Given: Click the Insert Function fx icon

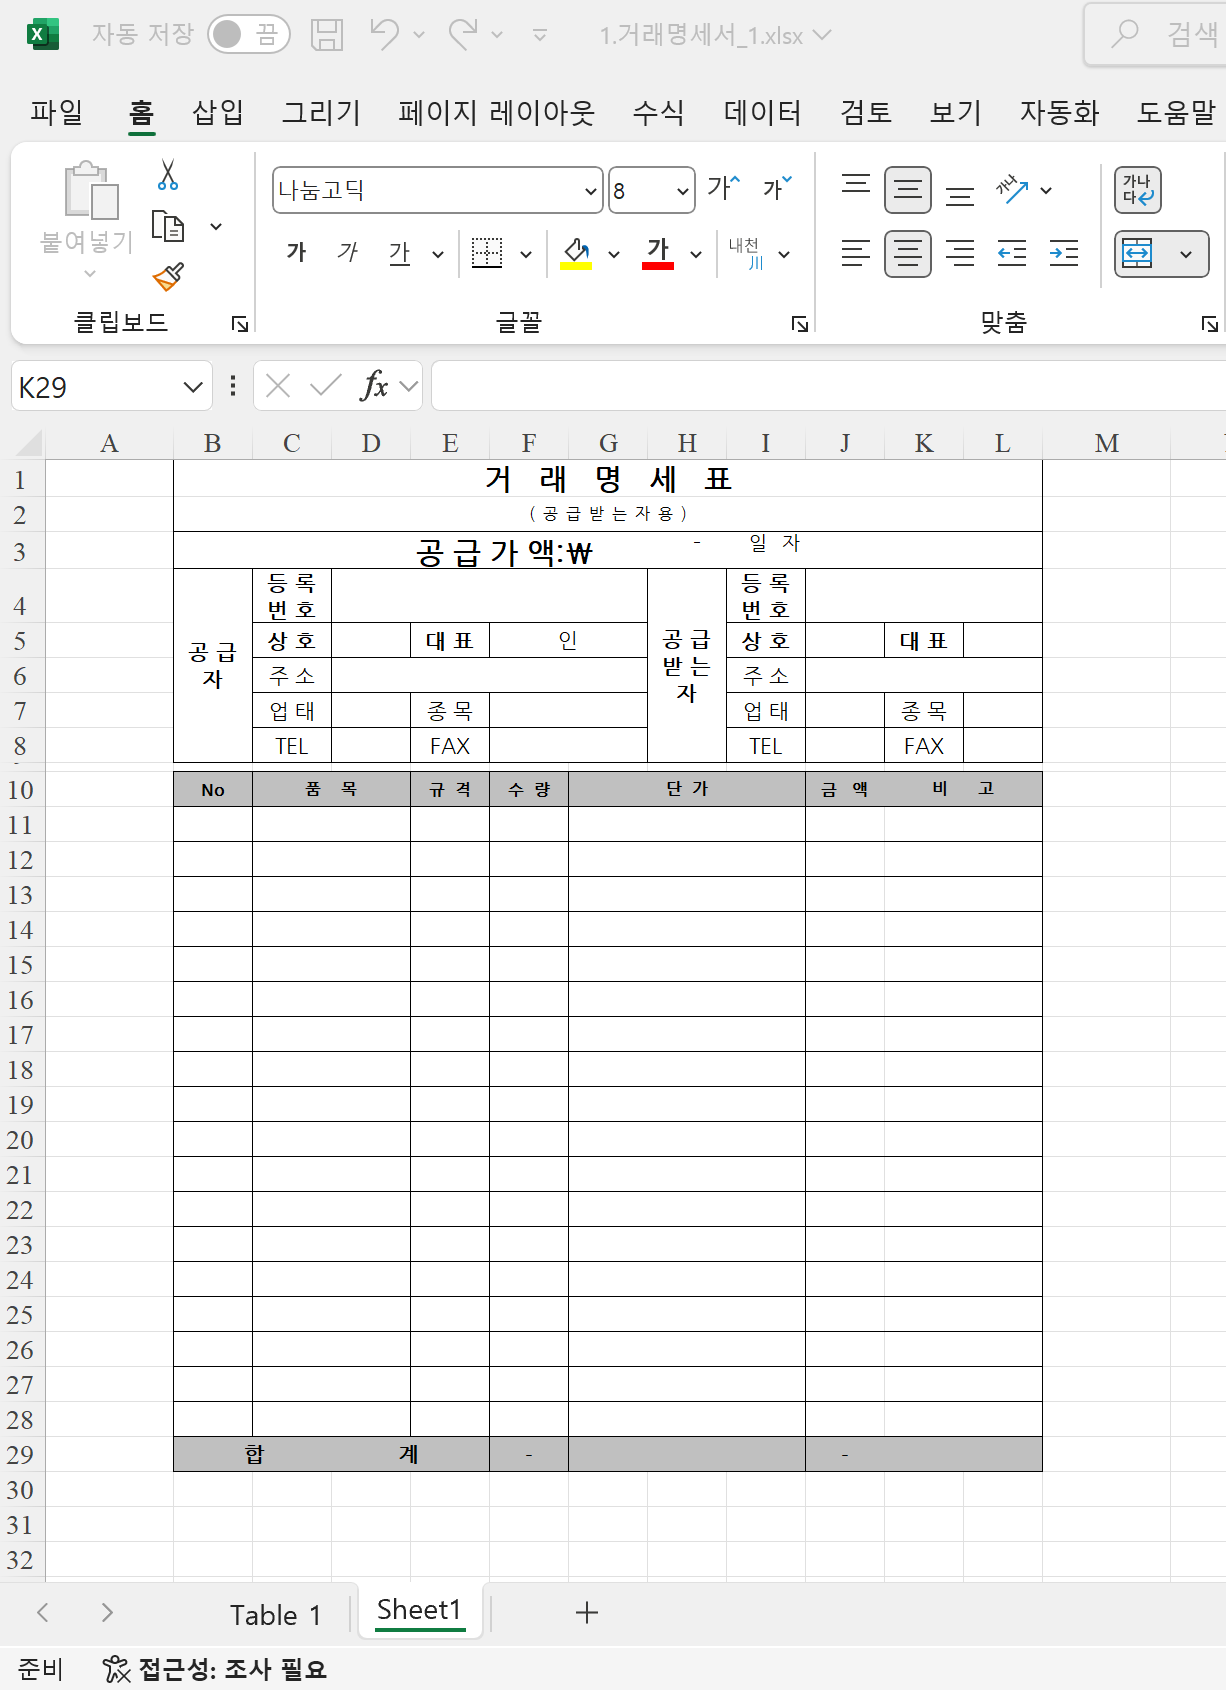Looking at the screenshot, I should point(374,385).
